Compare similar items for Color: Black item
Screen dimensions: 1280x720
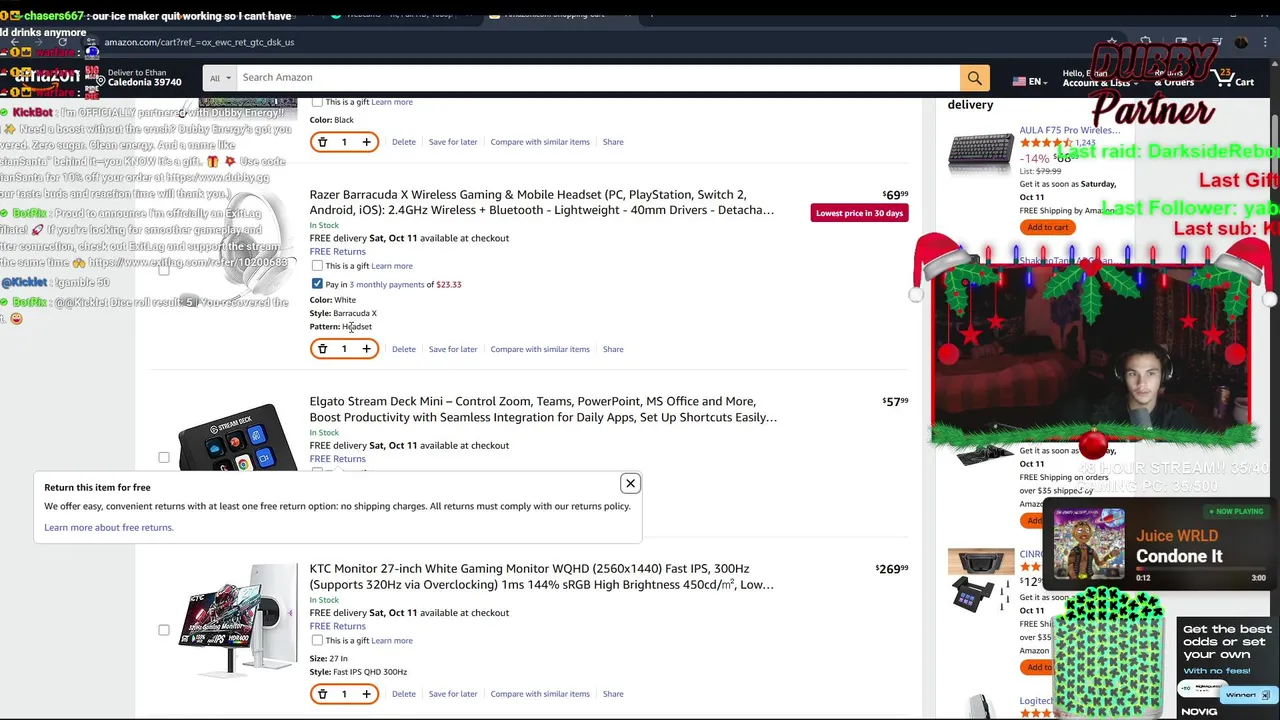(x=540, y=142)
